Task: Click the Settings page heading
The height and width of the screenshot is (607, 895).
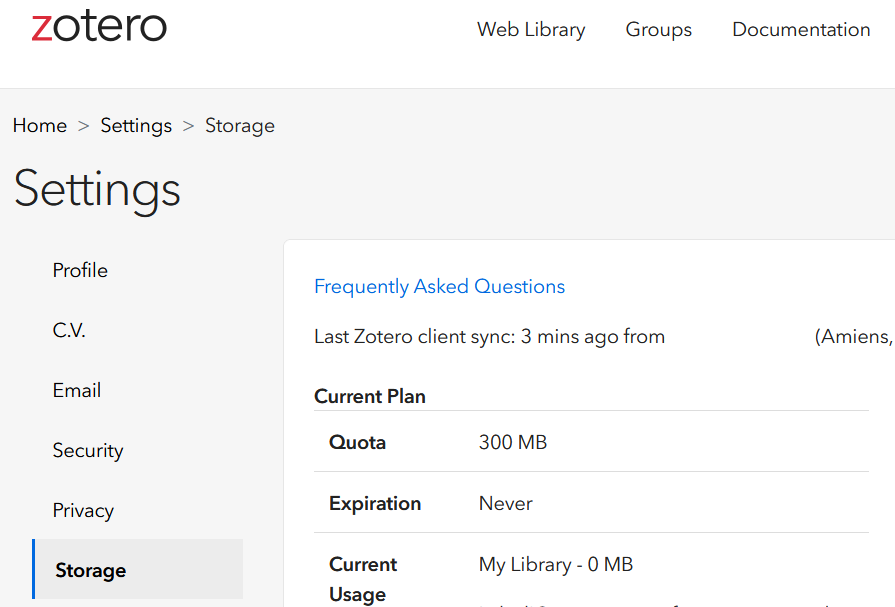Action: (x=97, y=190)
